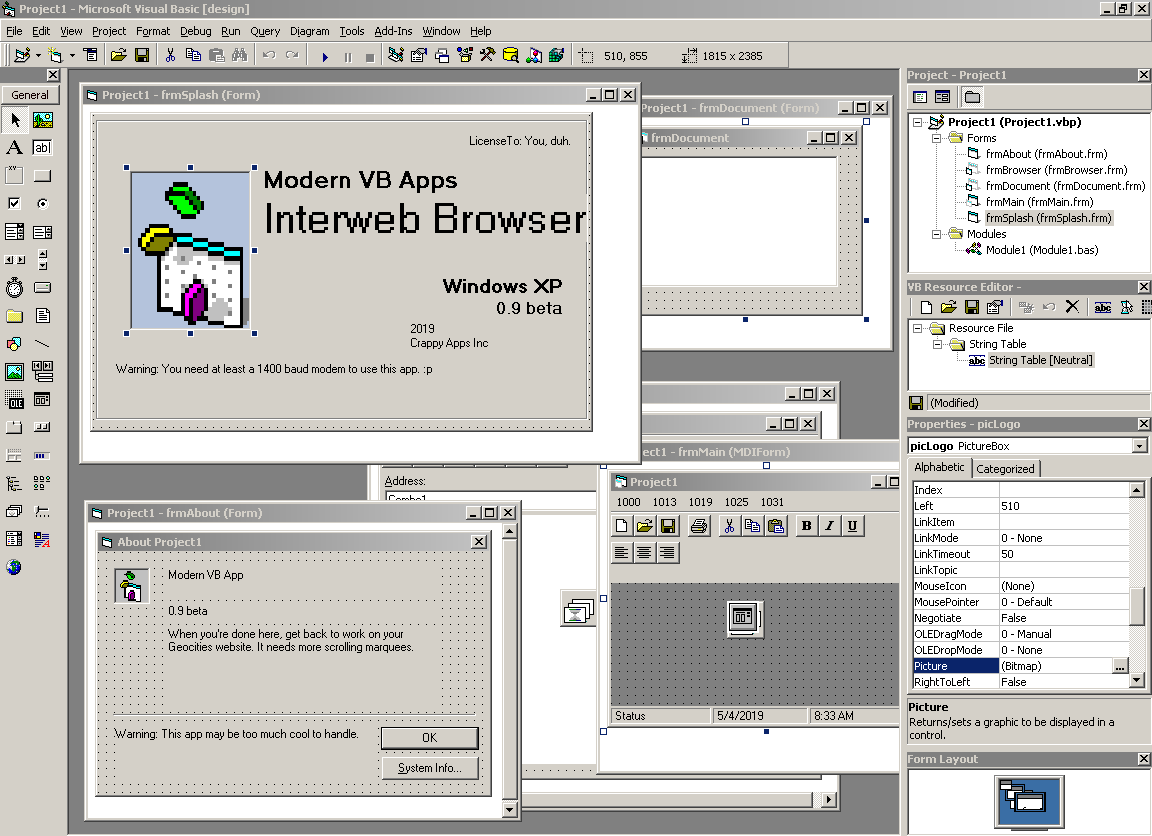Collapse the Forms folder in Project Explorer

click(x=937, y=138)
